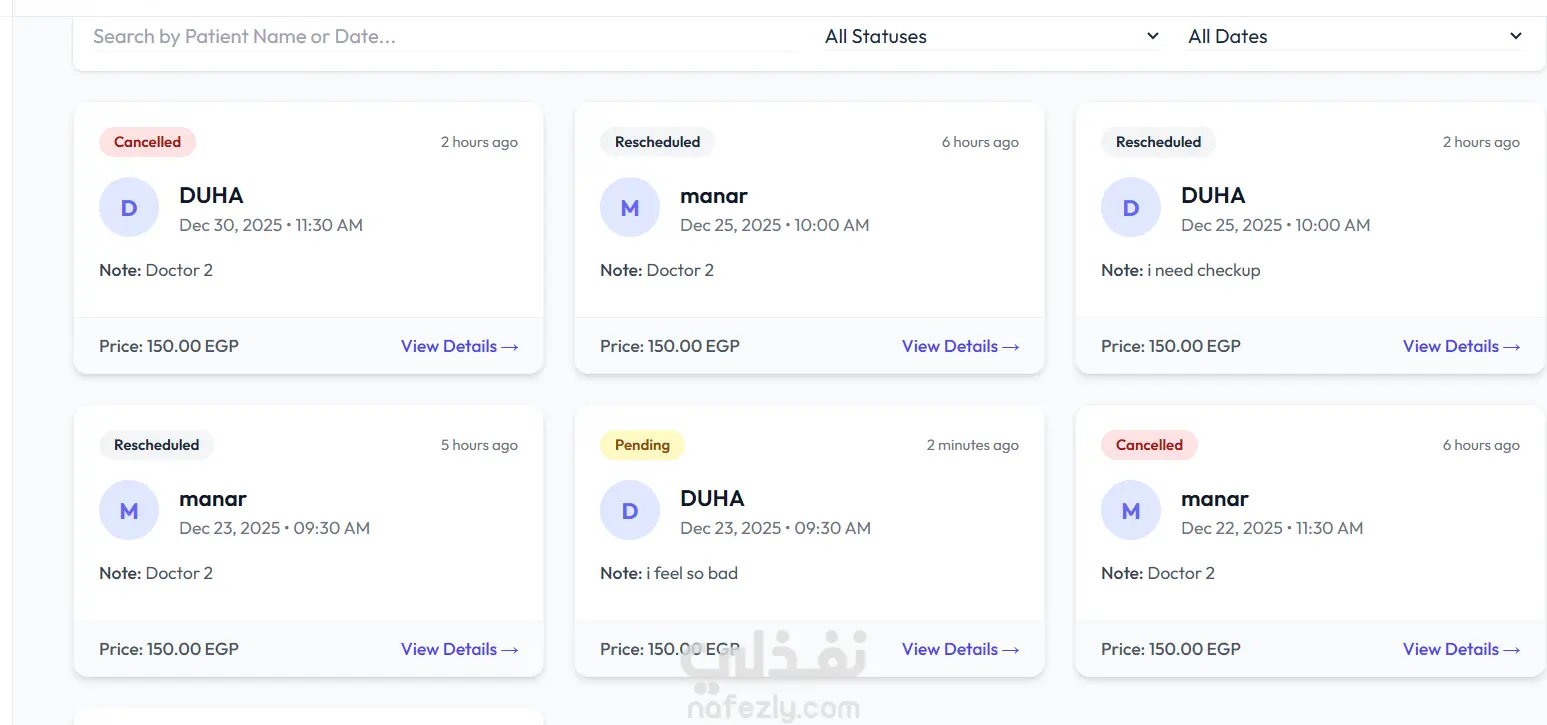Click the M avatar on manar's Dec 23 appointment
The width and height of the screenshot is (1547, 725).
tap(129, 511)
